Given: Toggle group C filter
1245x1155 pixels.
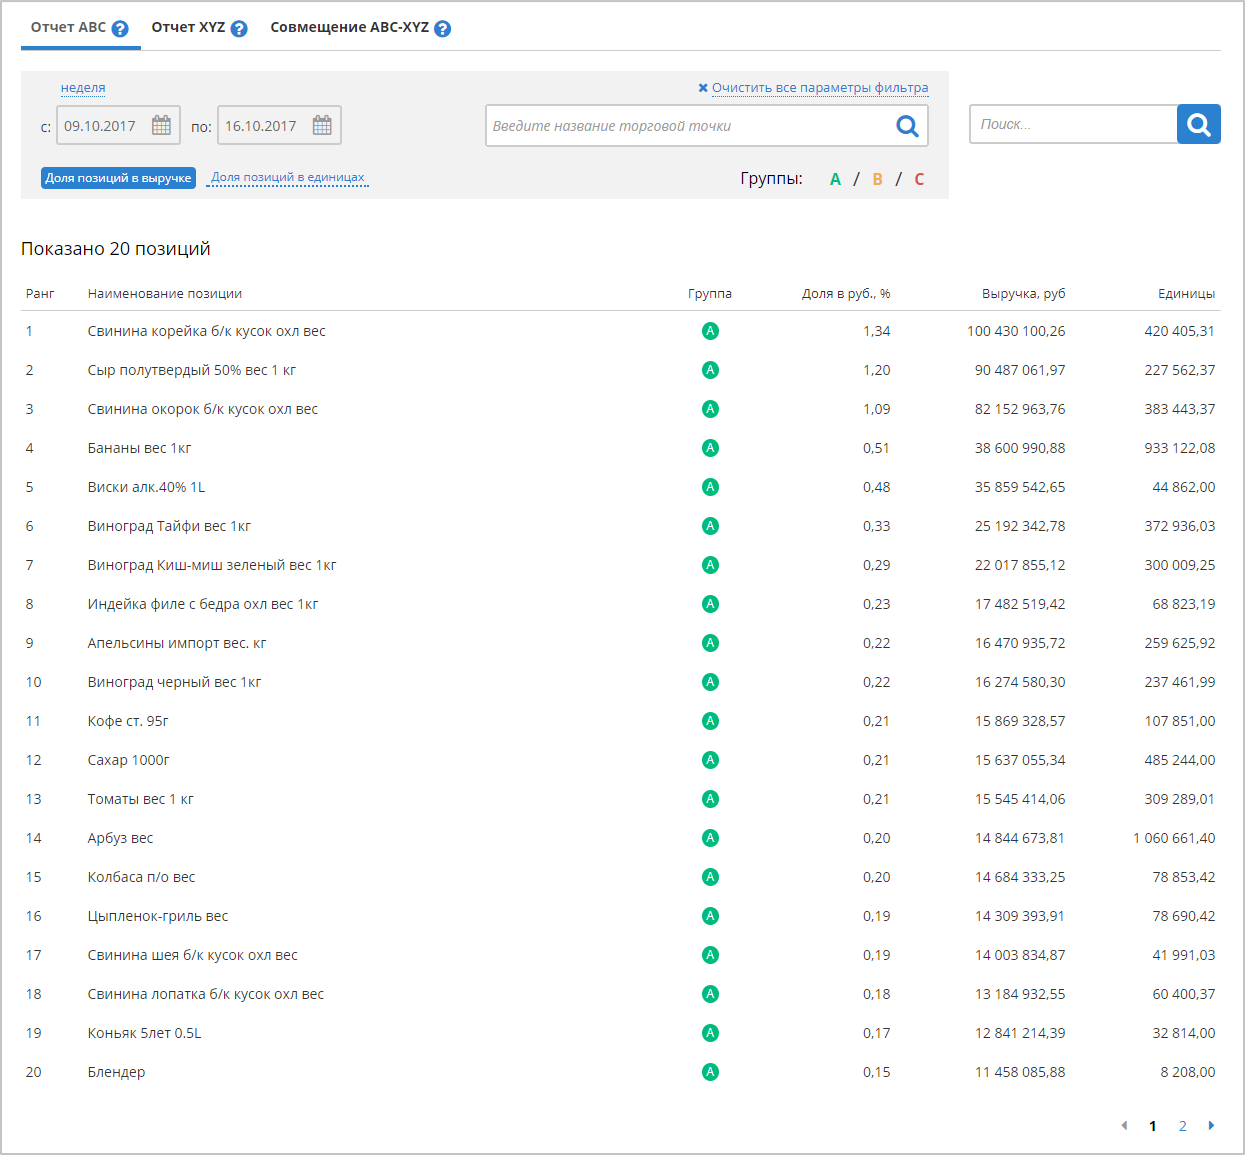Looking at the screenshot, I should pos(919,179).
